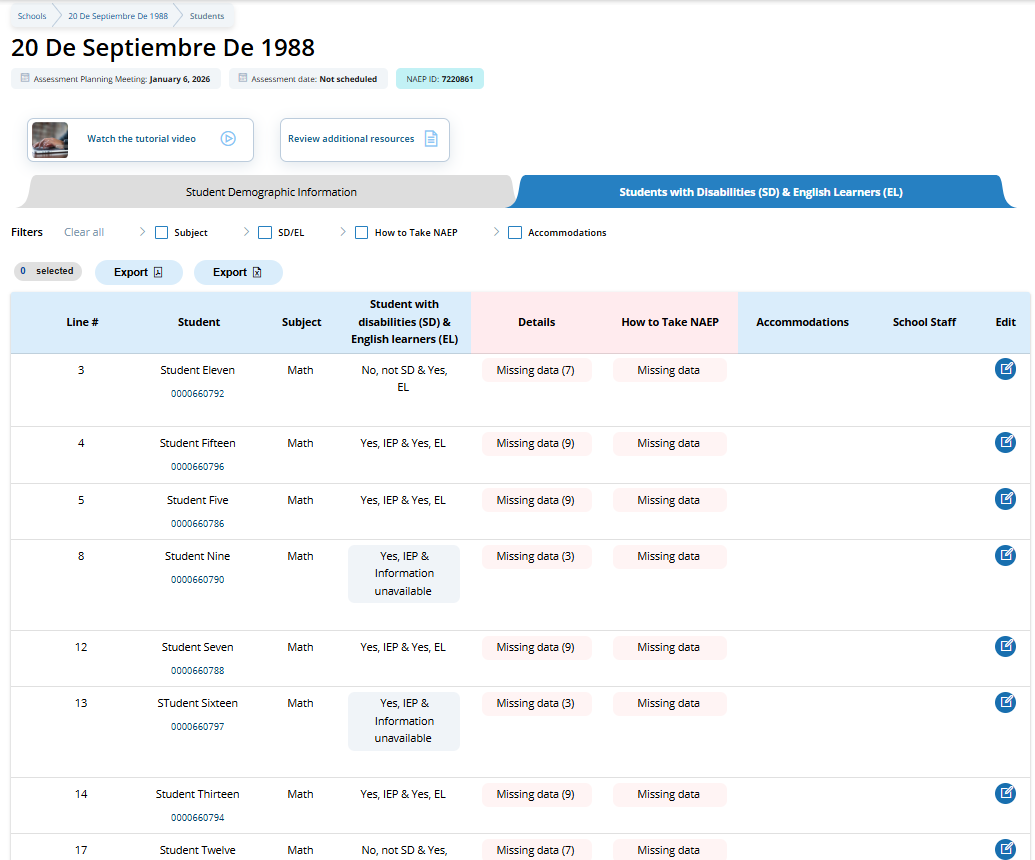Open edit for Student Seven
Viewport: 1035px width, 860px height.
click(1005, 646)
